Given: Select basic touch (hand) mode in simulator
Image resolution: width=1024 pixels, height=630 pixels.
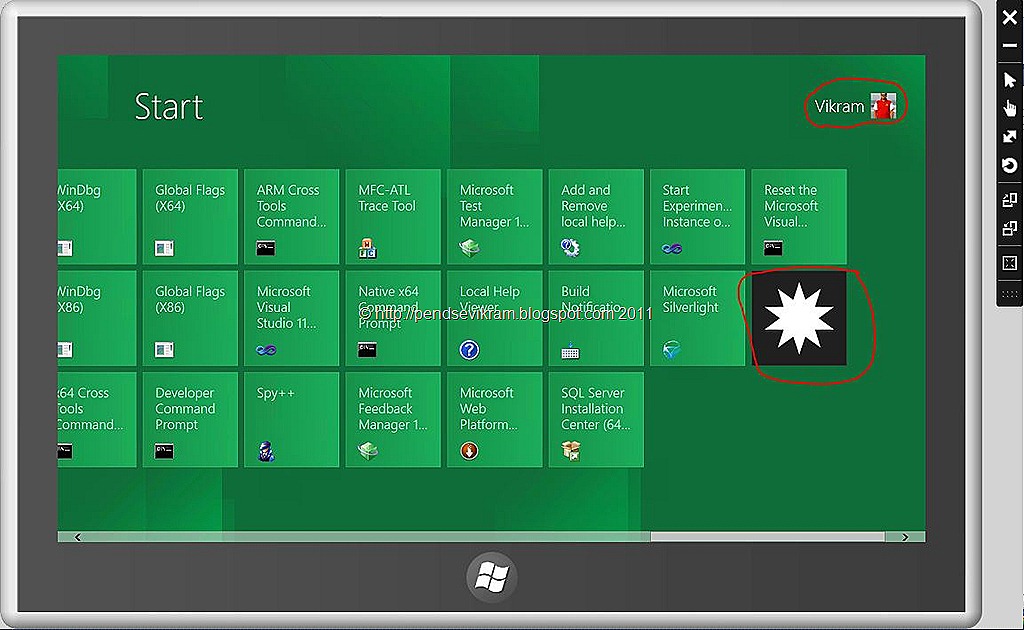Looking at the screenshot, I should (x=1010, y=108).
